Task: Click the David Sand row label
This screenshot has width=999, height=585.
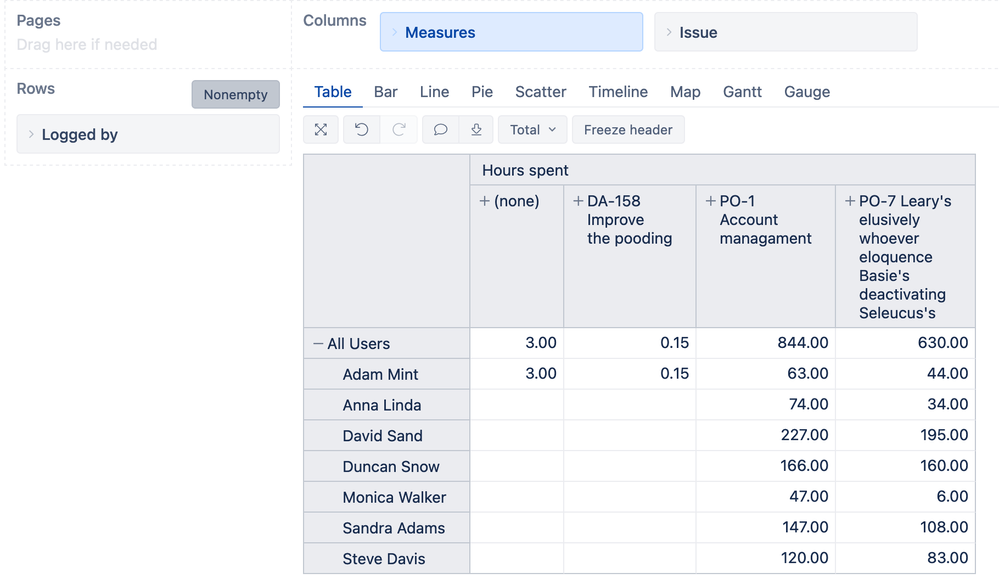Action: click(x=382, y=436)
